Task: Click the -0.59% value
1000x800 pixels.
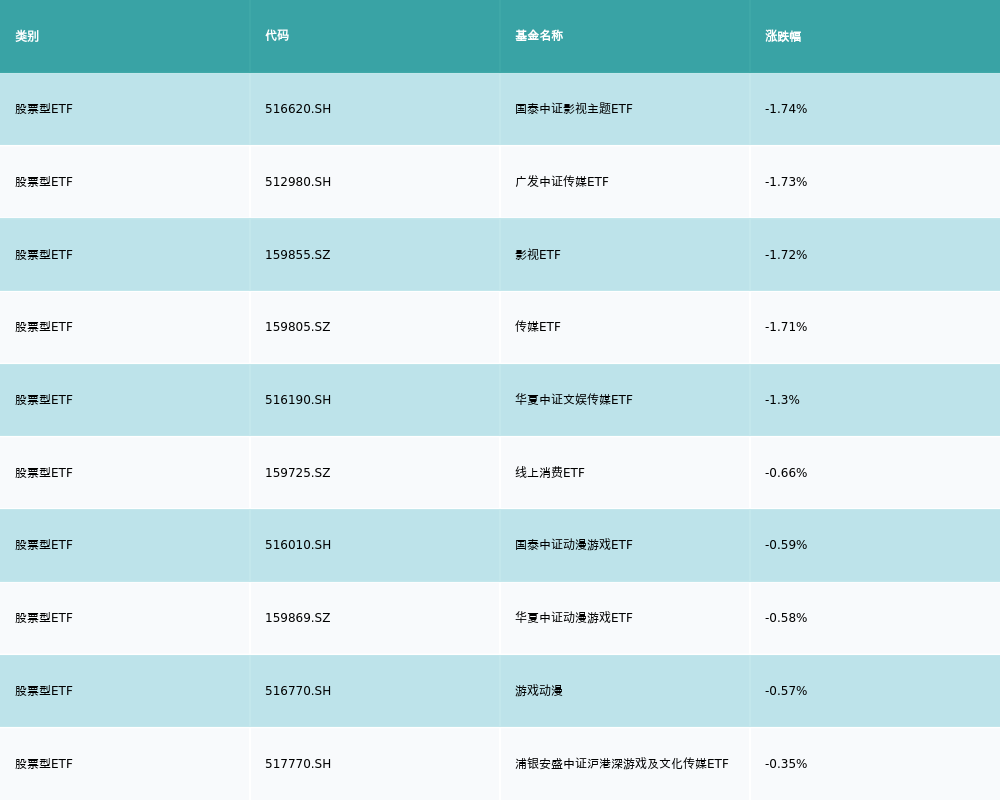Action: point(786,545)
